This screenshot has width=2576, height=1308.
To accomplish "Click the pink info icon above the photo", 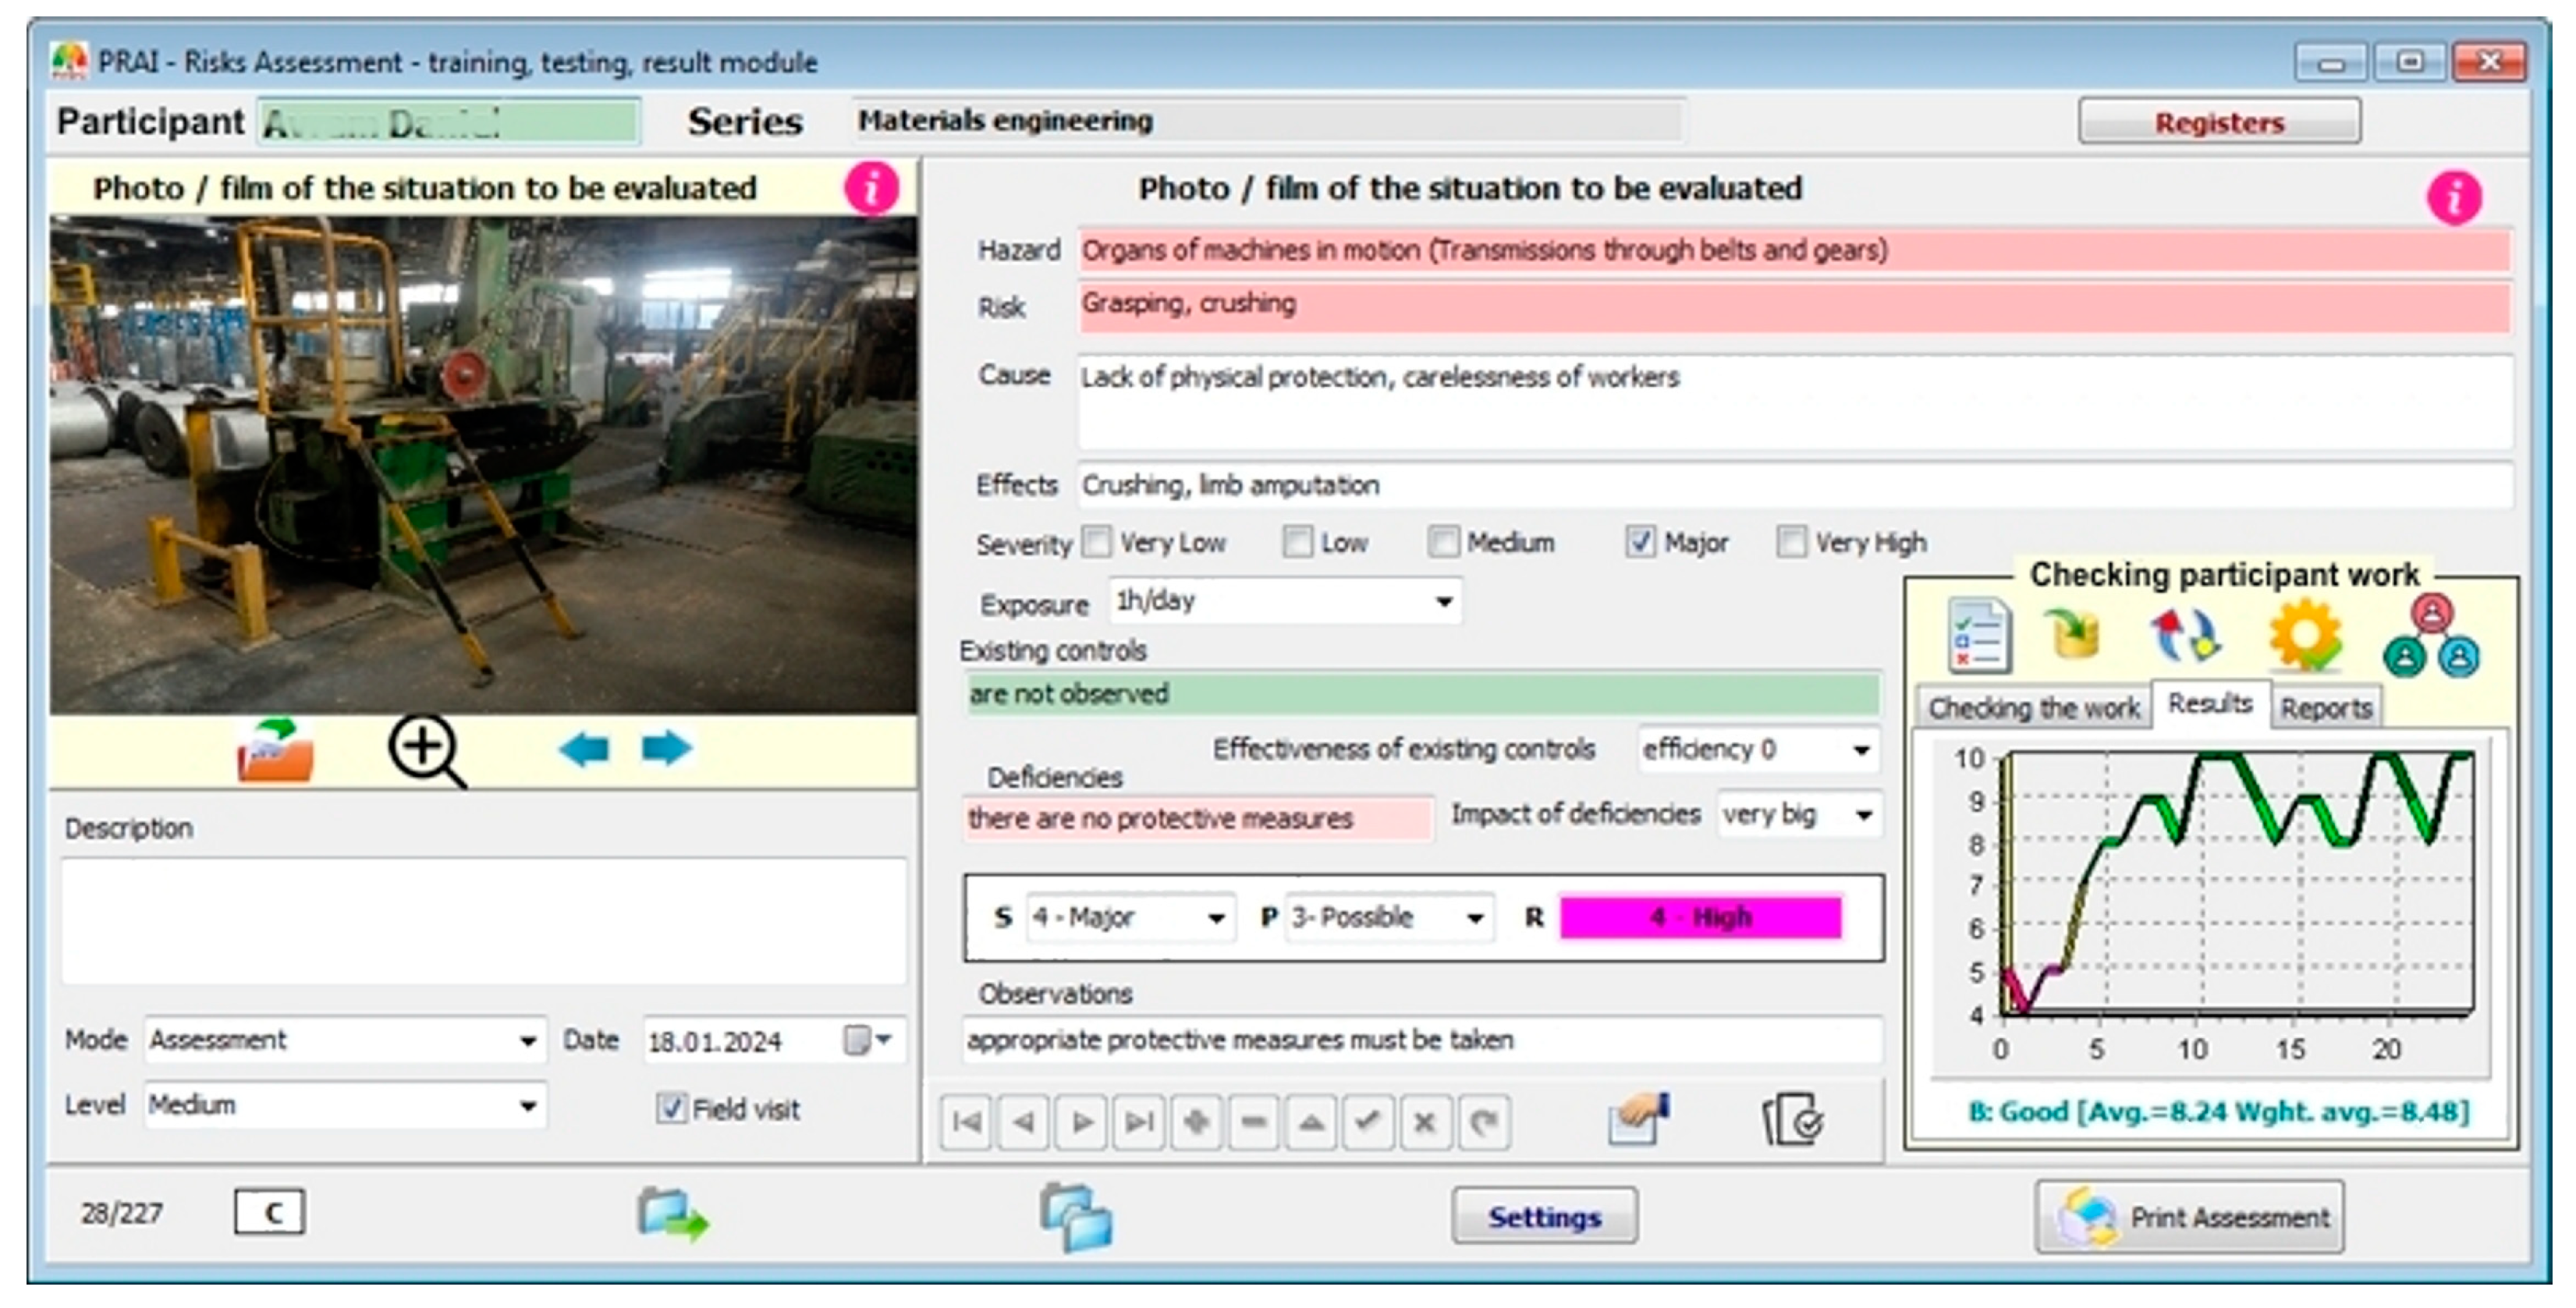I will coord(871,188).
